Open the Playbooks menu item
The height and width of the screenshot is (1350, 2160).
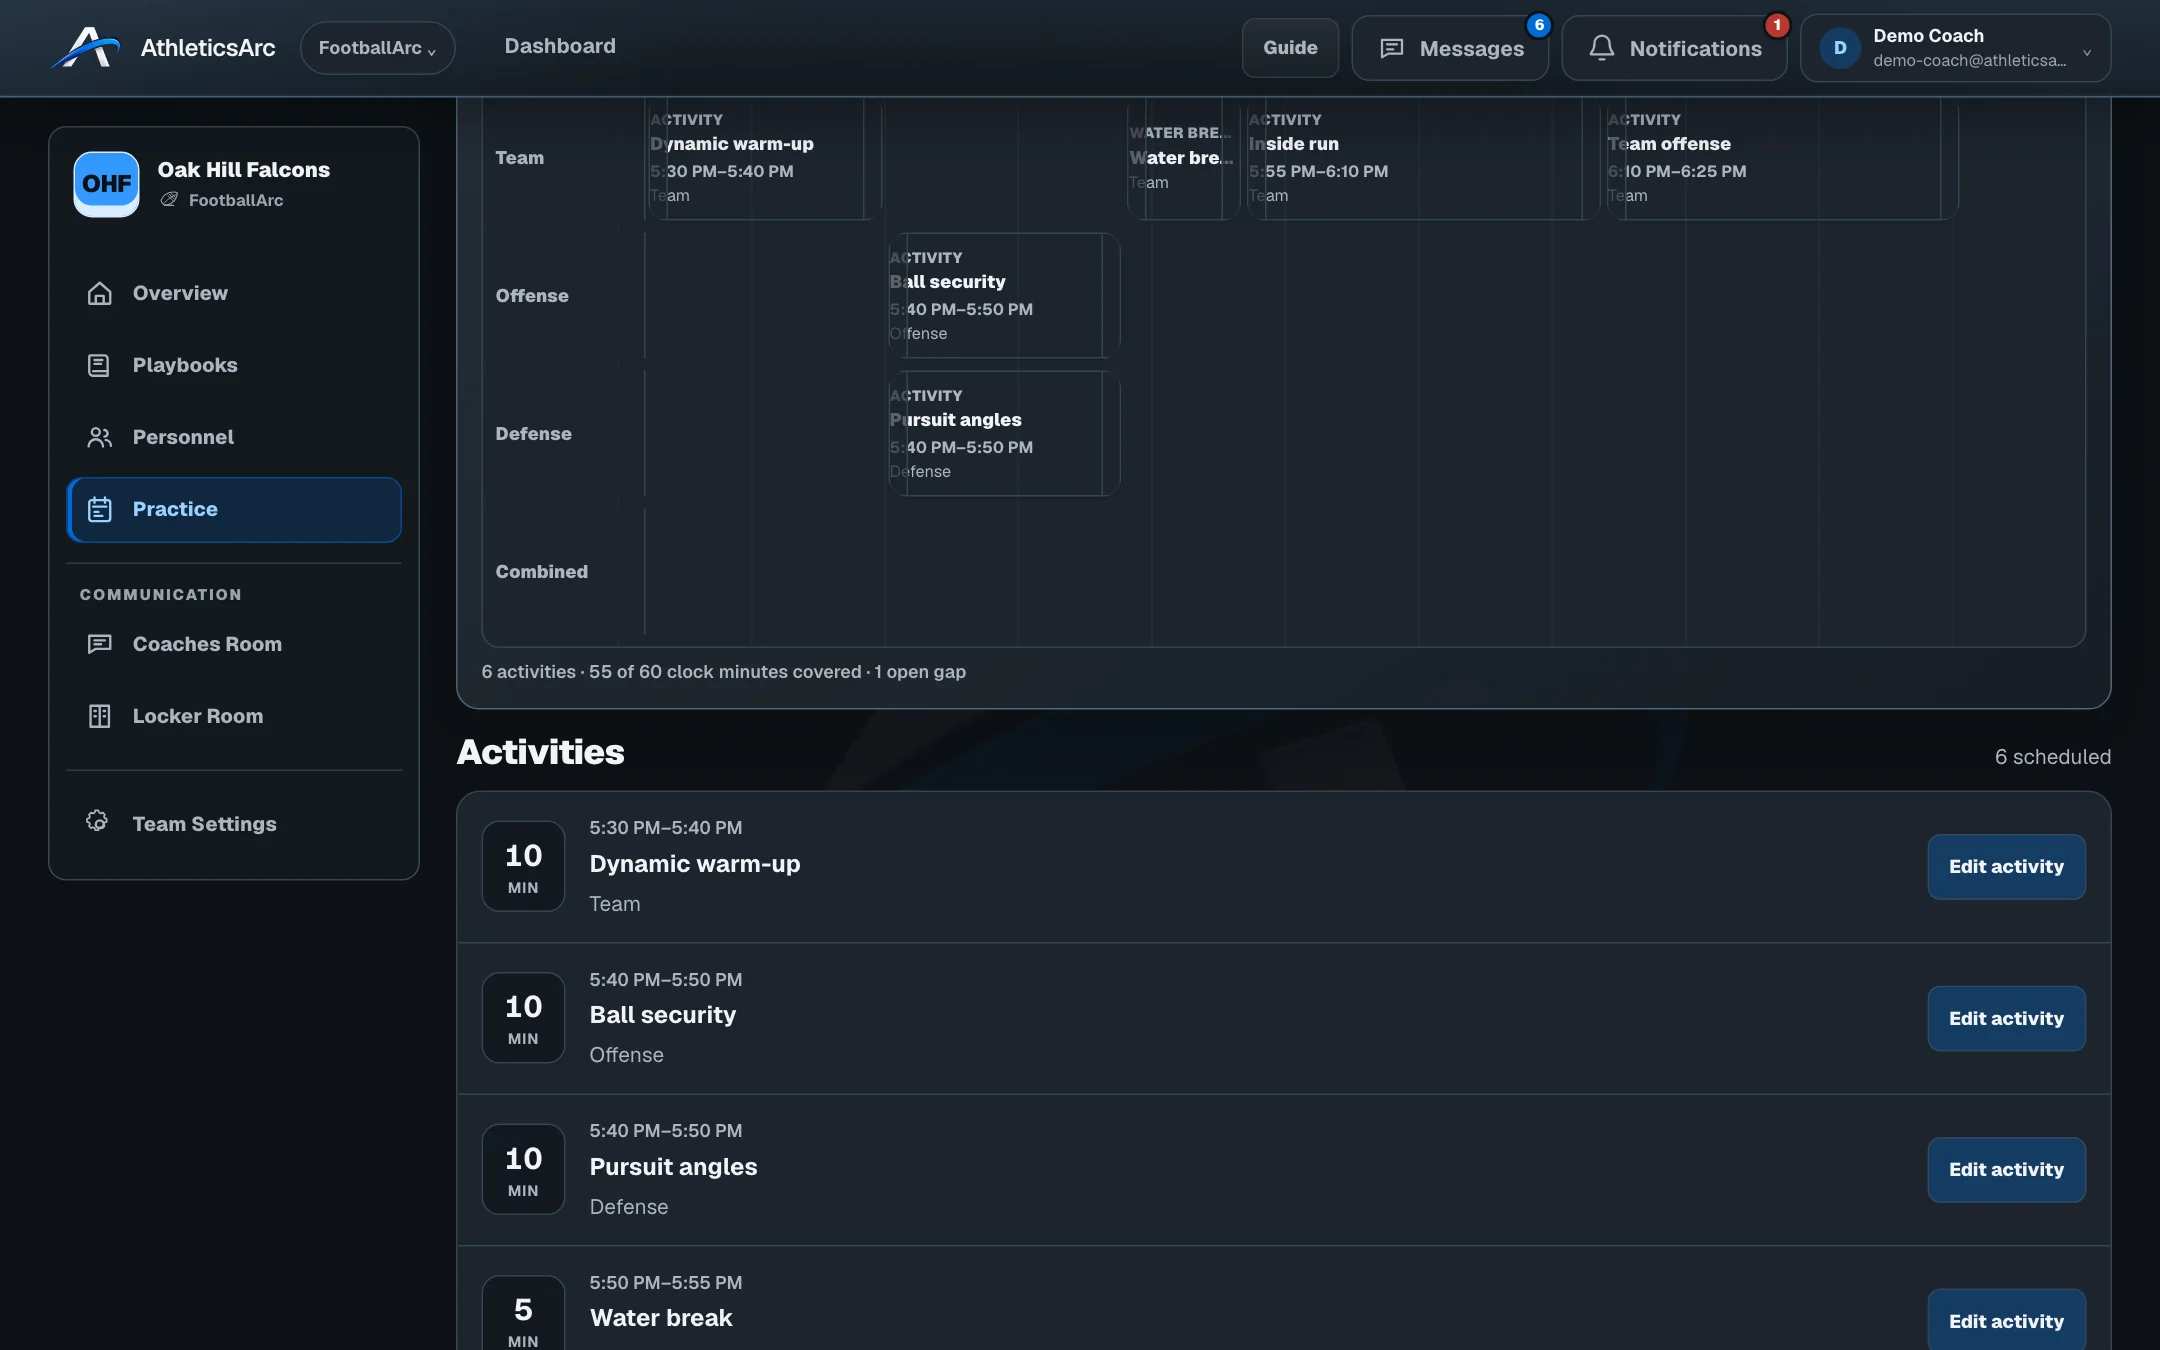tap(234, 365)
